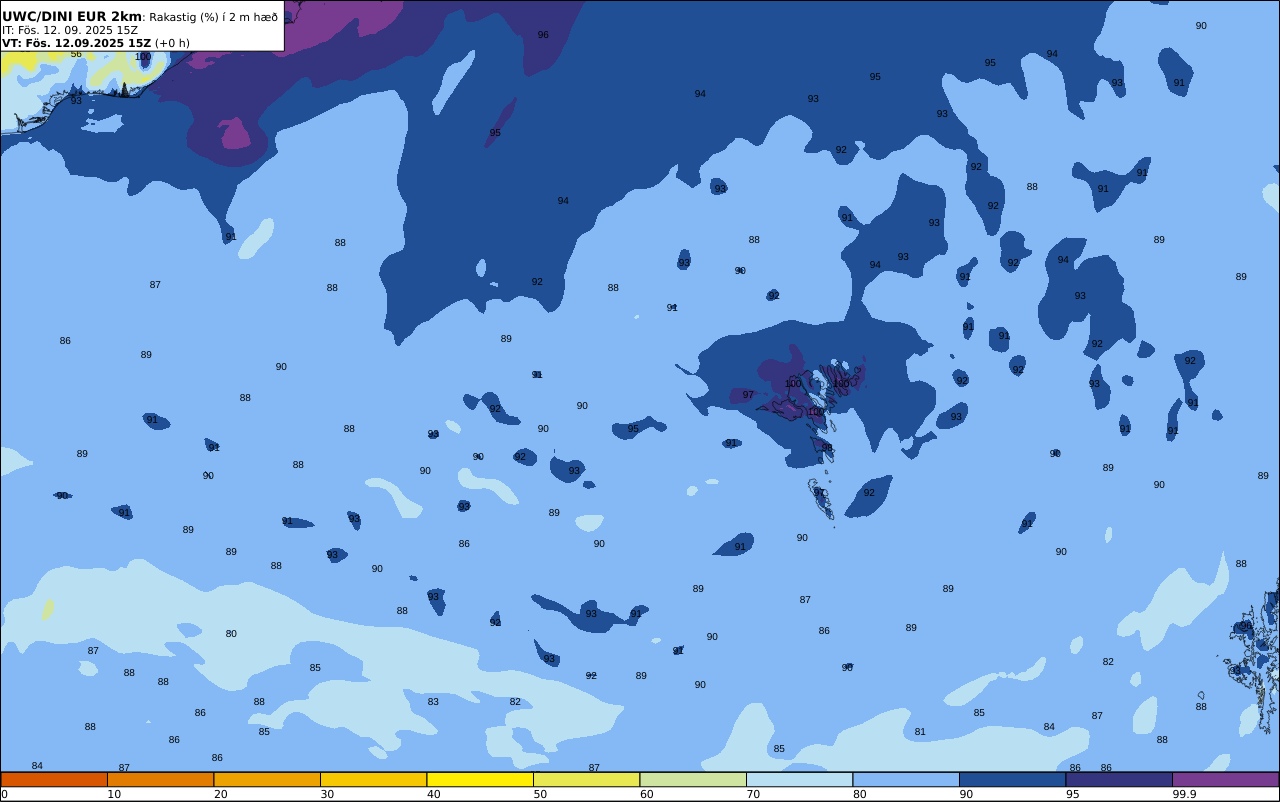The image size is (1280, 802).
Task: Click the bright yellow 40–50 legend swatch
Action: pos(480,779)
